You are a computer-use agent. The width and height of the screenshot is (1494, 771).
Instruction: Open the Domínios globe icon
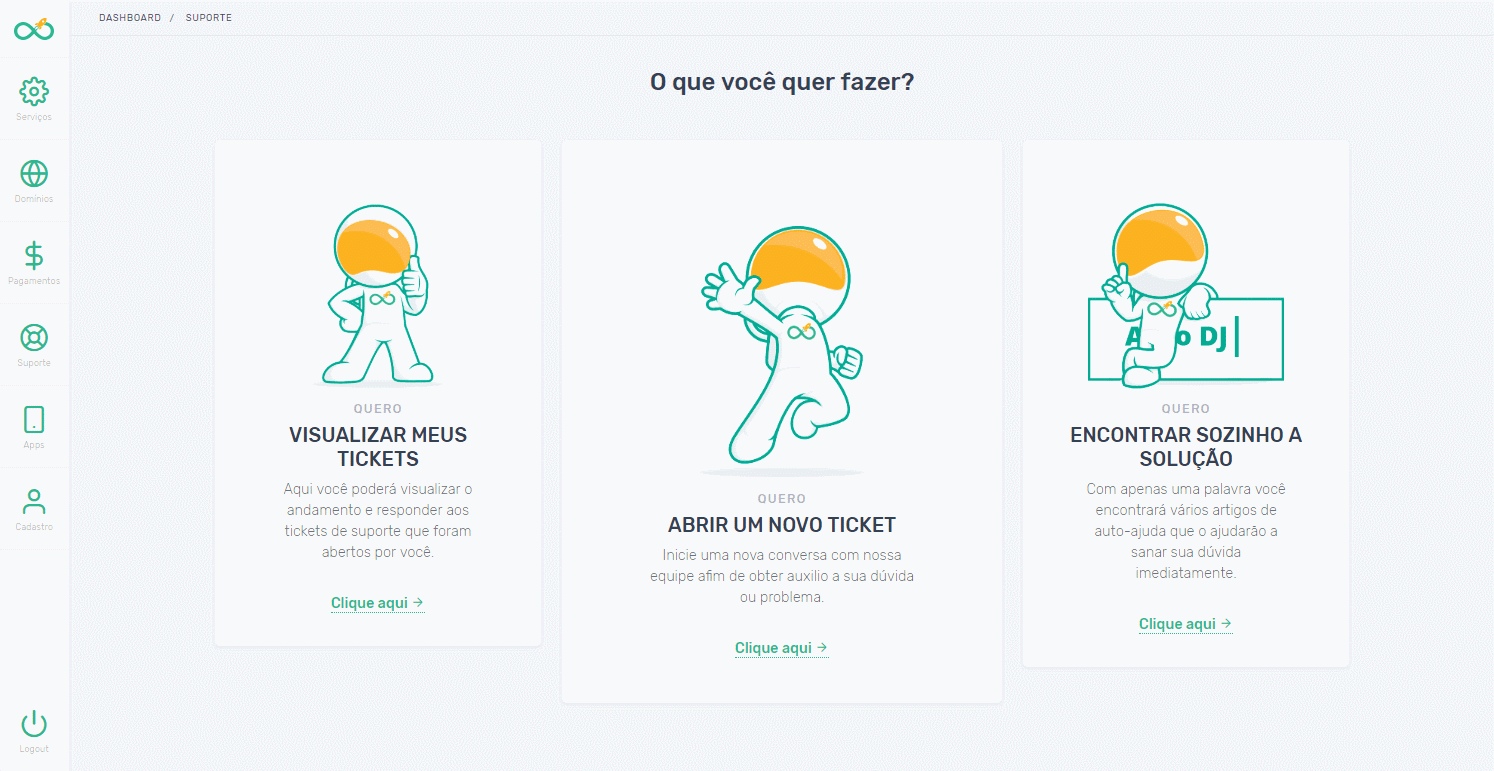[34, 174]
